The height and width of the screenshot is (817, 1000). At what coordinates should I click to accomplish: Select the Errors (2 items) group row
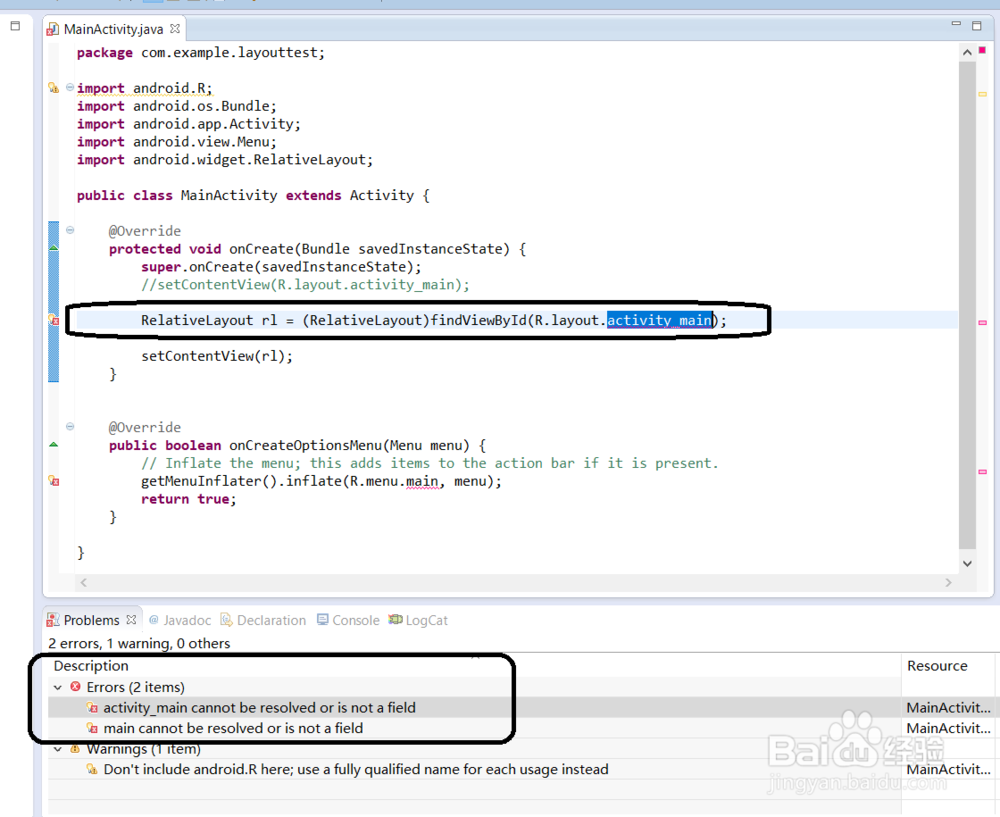coord(474,687)
